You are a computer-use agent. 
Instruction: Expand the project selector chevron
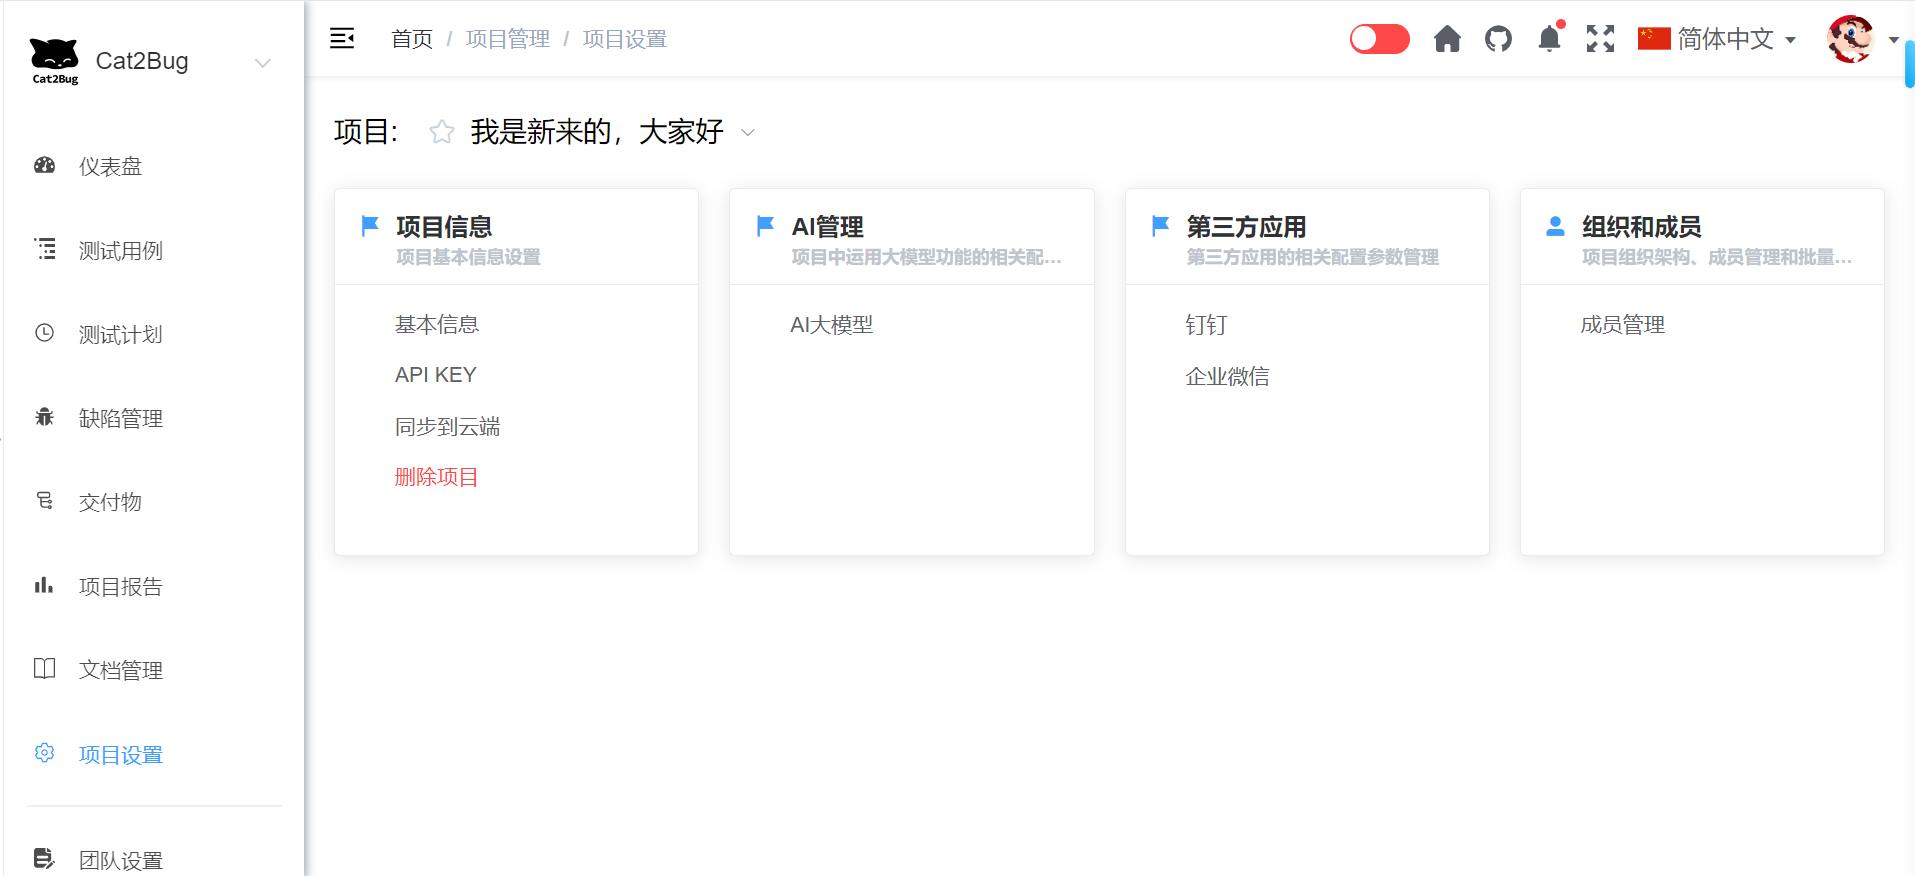pyautogui.click(x=748, y=133)
